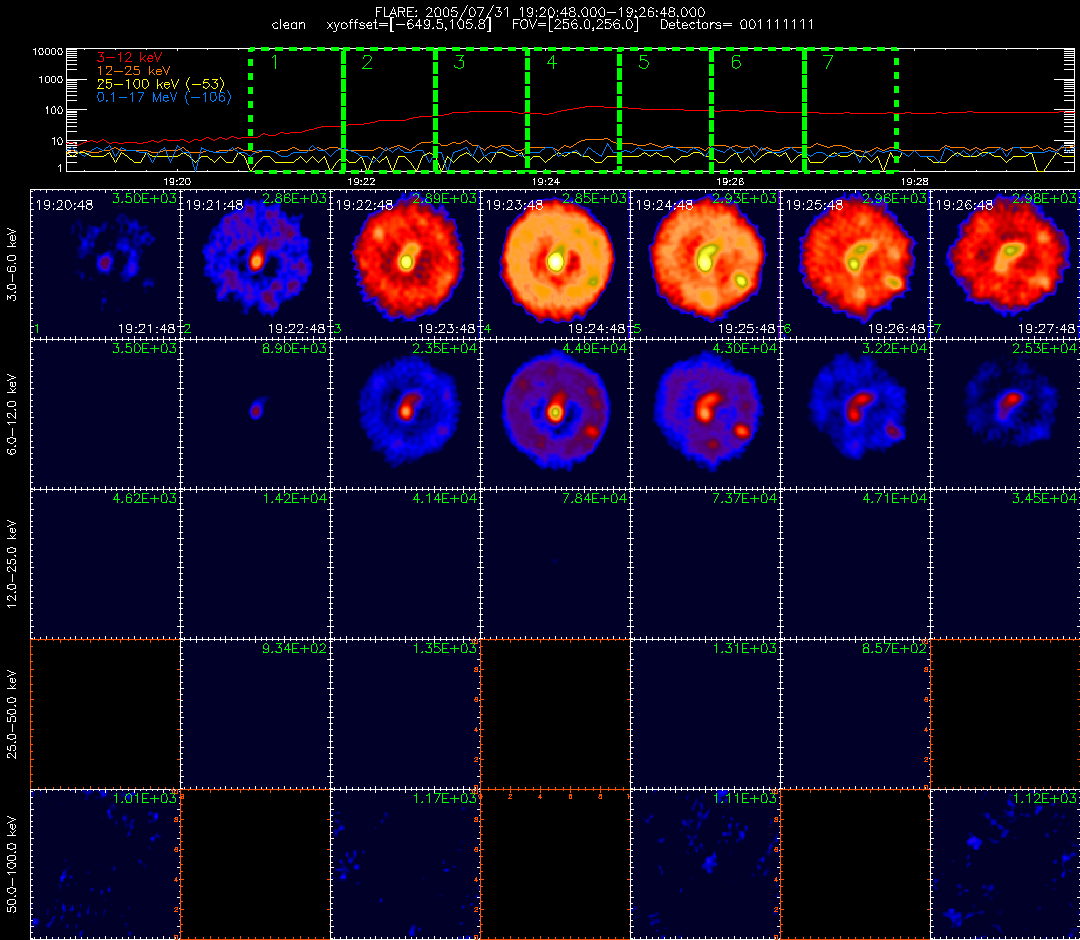Select interval 7 label in the light curve
Image resolution: width=1080 pixels, height=940 pixels.
(829, 63)
